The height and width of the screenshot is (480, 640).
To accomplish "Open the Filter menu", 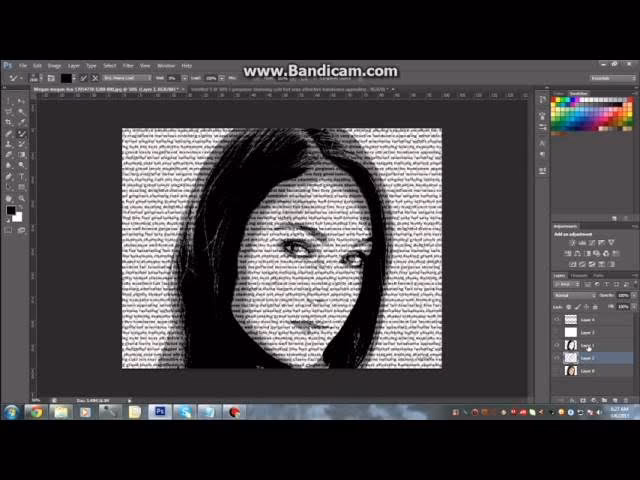I will pyautogui.click(x=128, y=65).
